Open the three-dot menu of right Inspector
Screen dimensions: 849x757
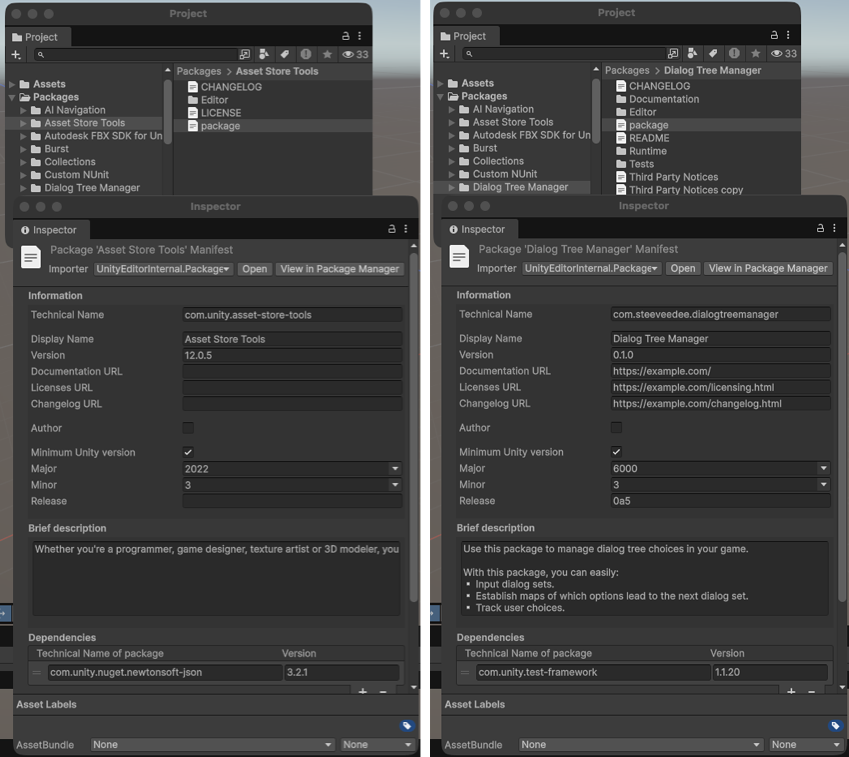pos(834,229)
